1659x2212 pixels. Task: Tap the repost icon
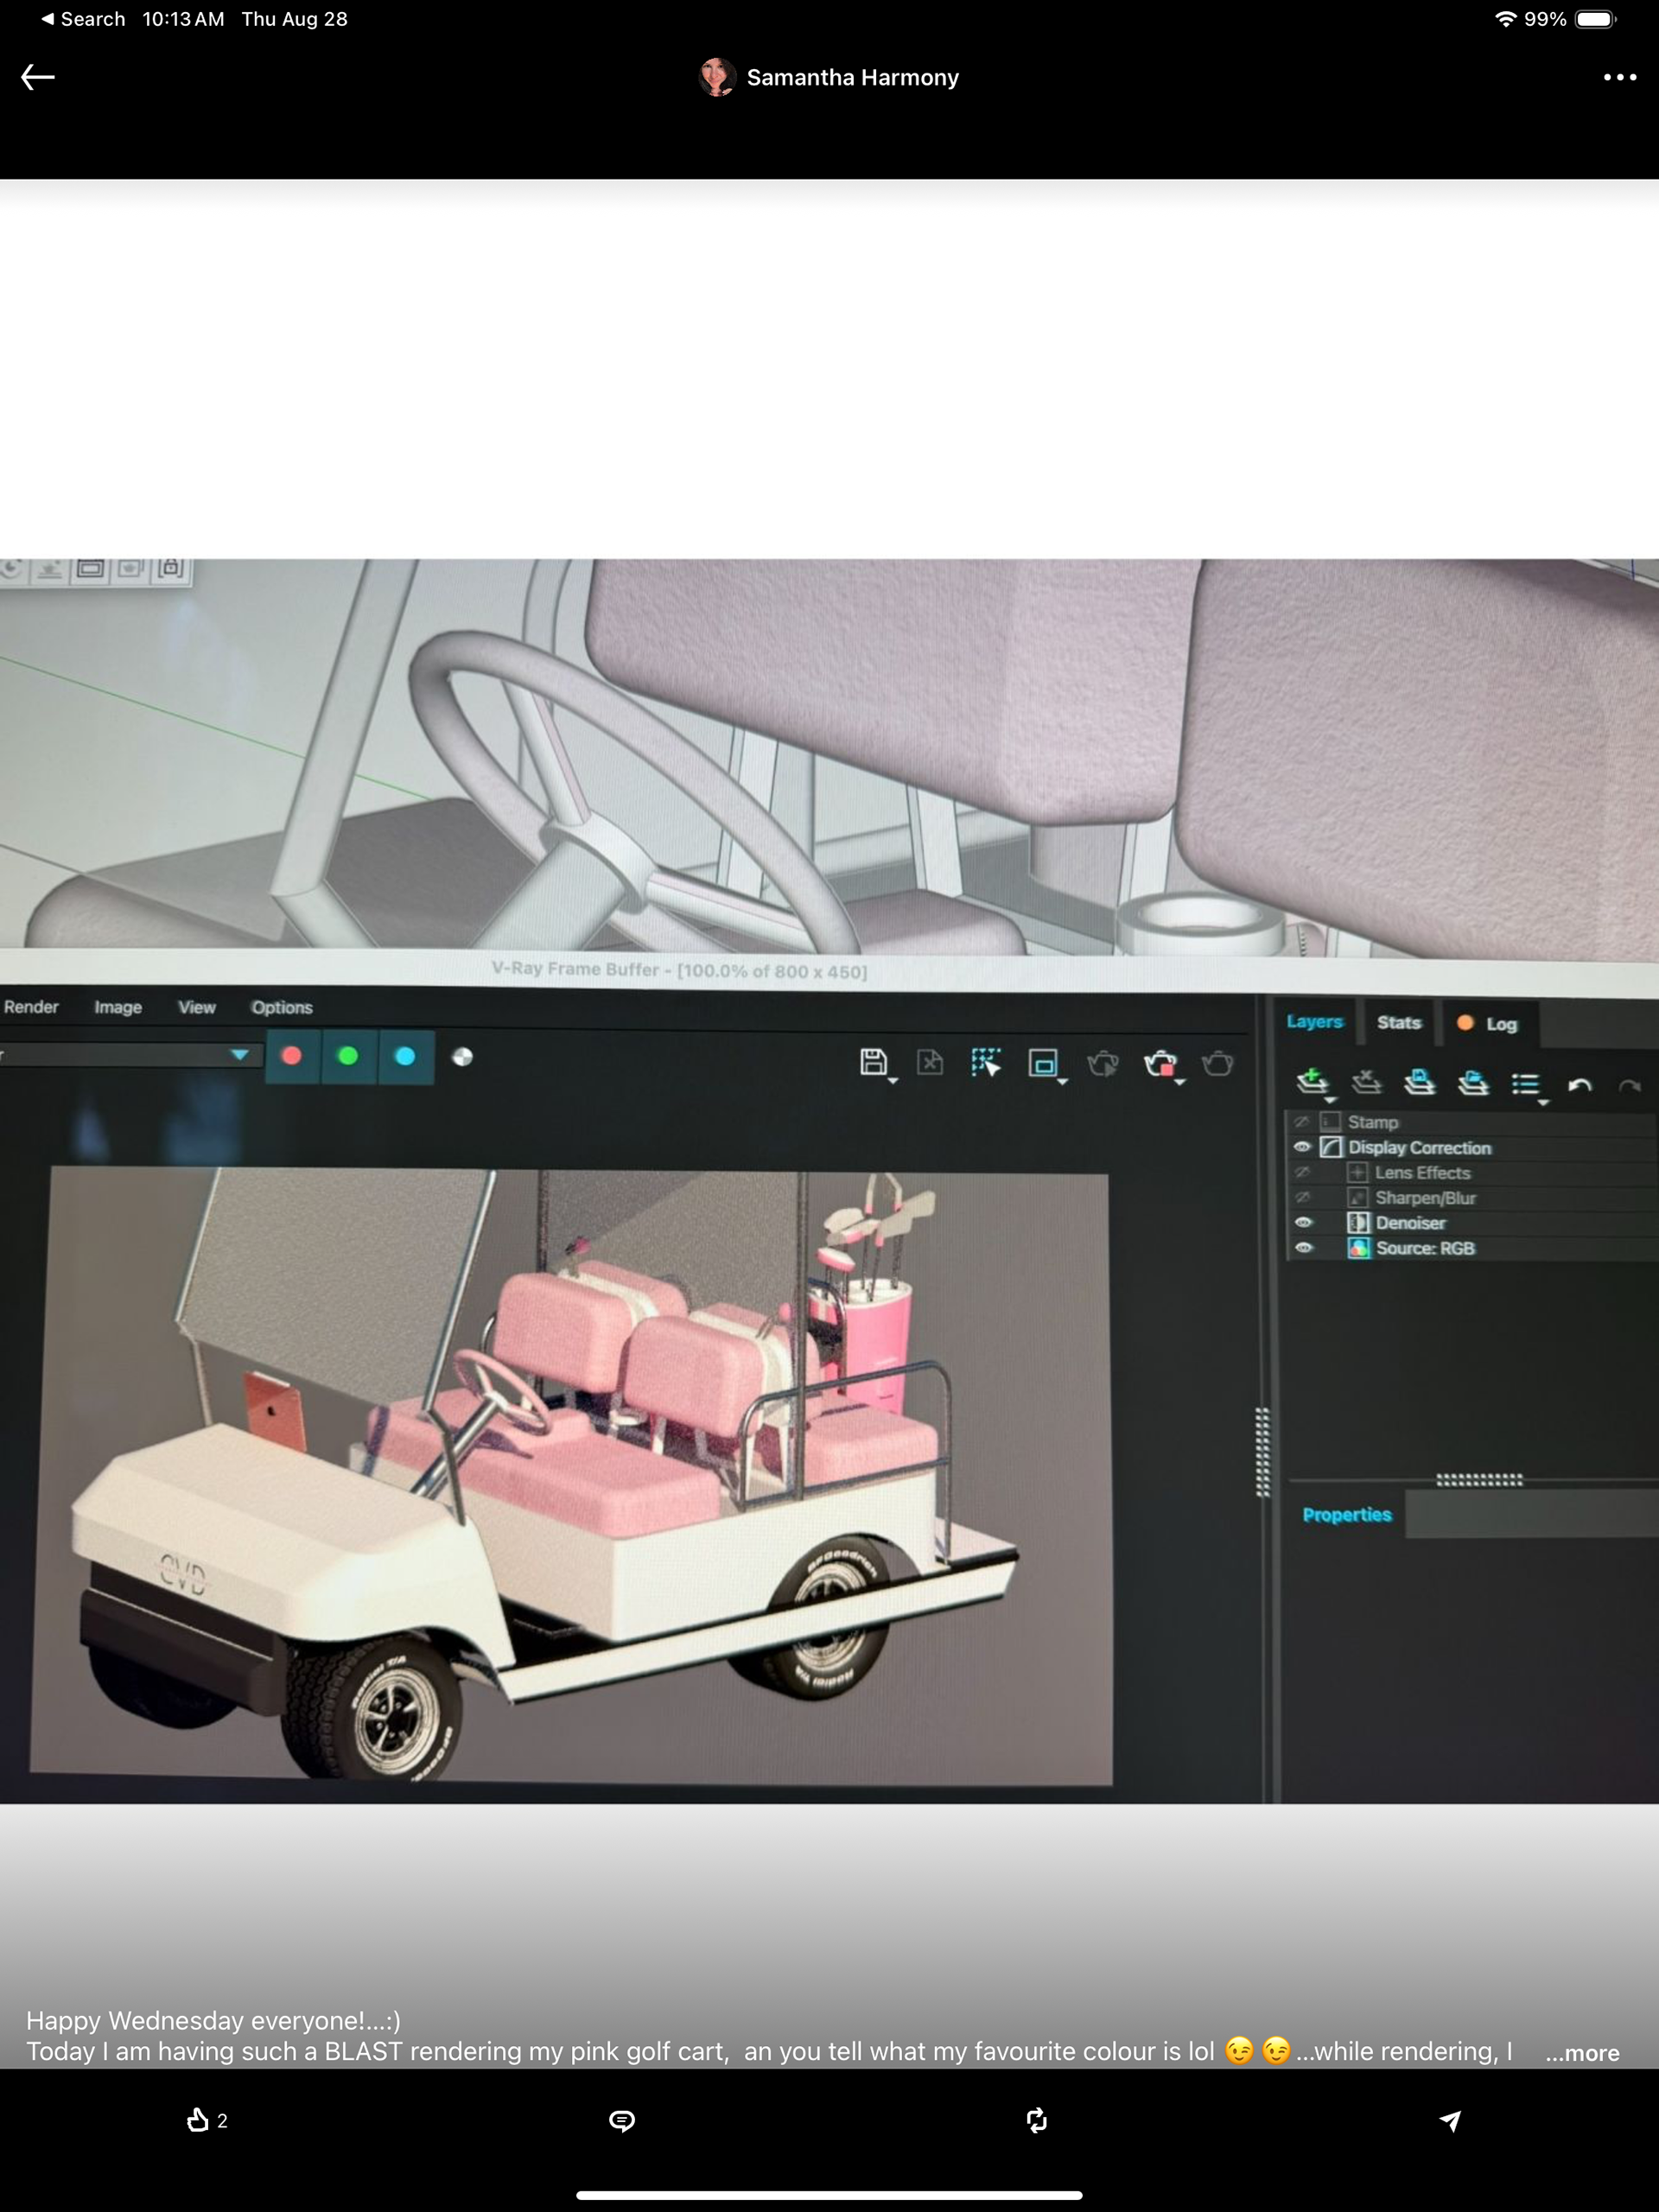coord(1037,2120)
